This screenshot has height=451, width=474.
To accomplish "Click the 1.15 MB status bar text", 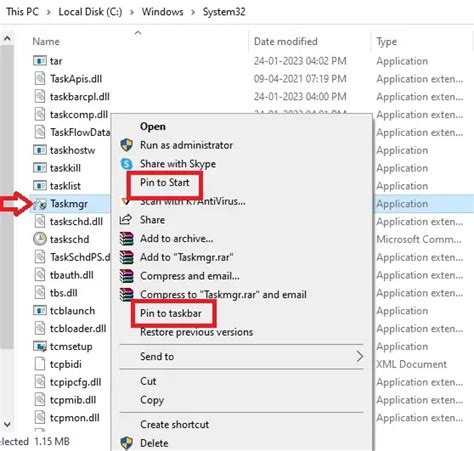I will click(x=52, y=442).
